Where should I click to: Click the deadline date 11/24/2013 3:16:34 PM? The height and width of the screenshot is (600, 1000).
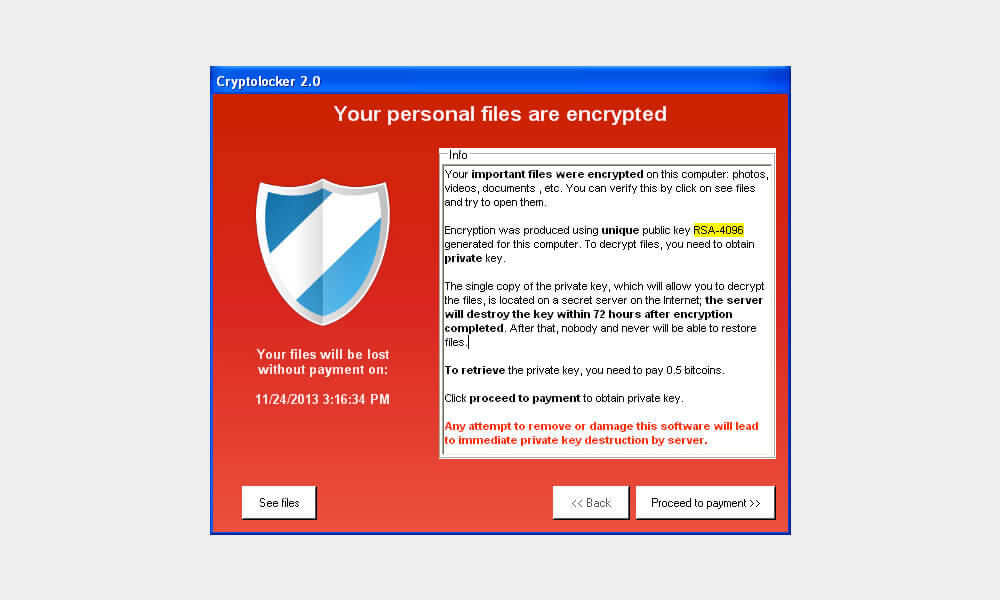(x=322, y=399)
